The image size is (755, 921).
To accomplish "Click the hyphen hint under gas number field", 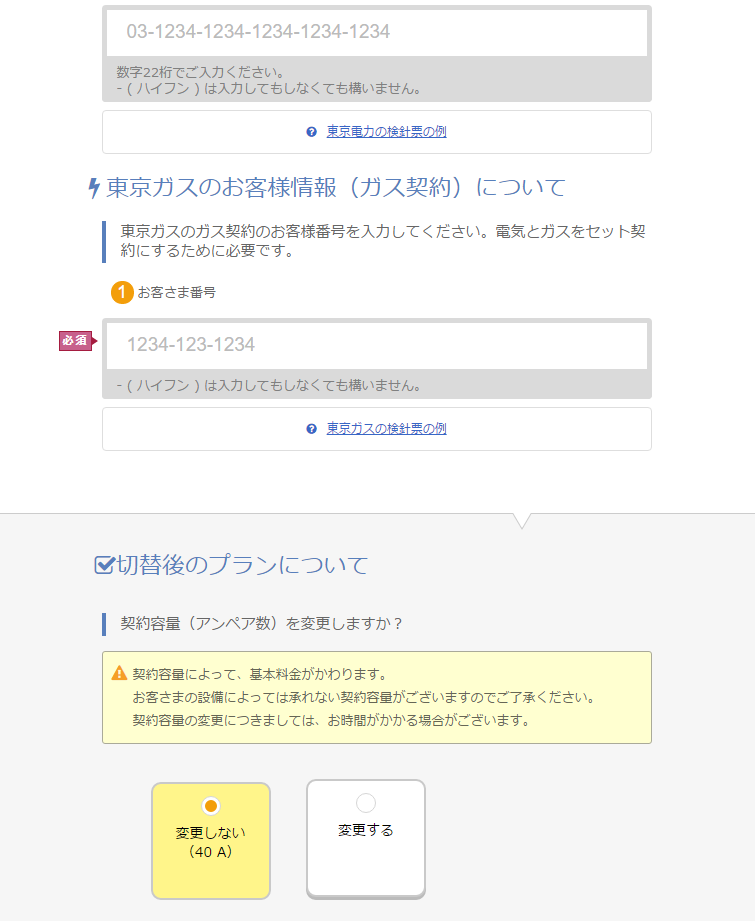I will tap(269, 386).
